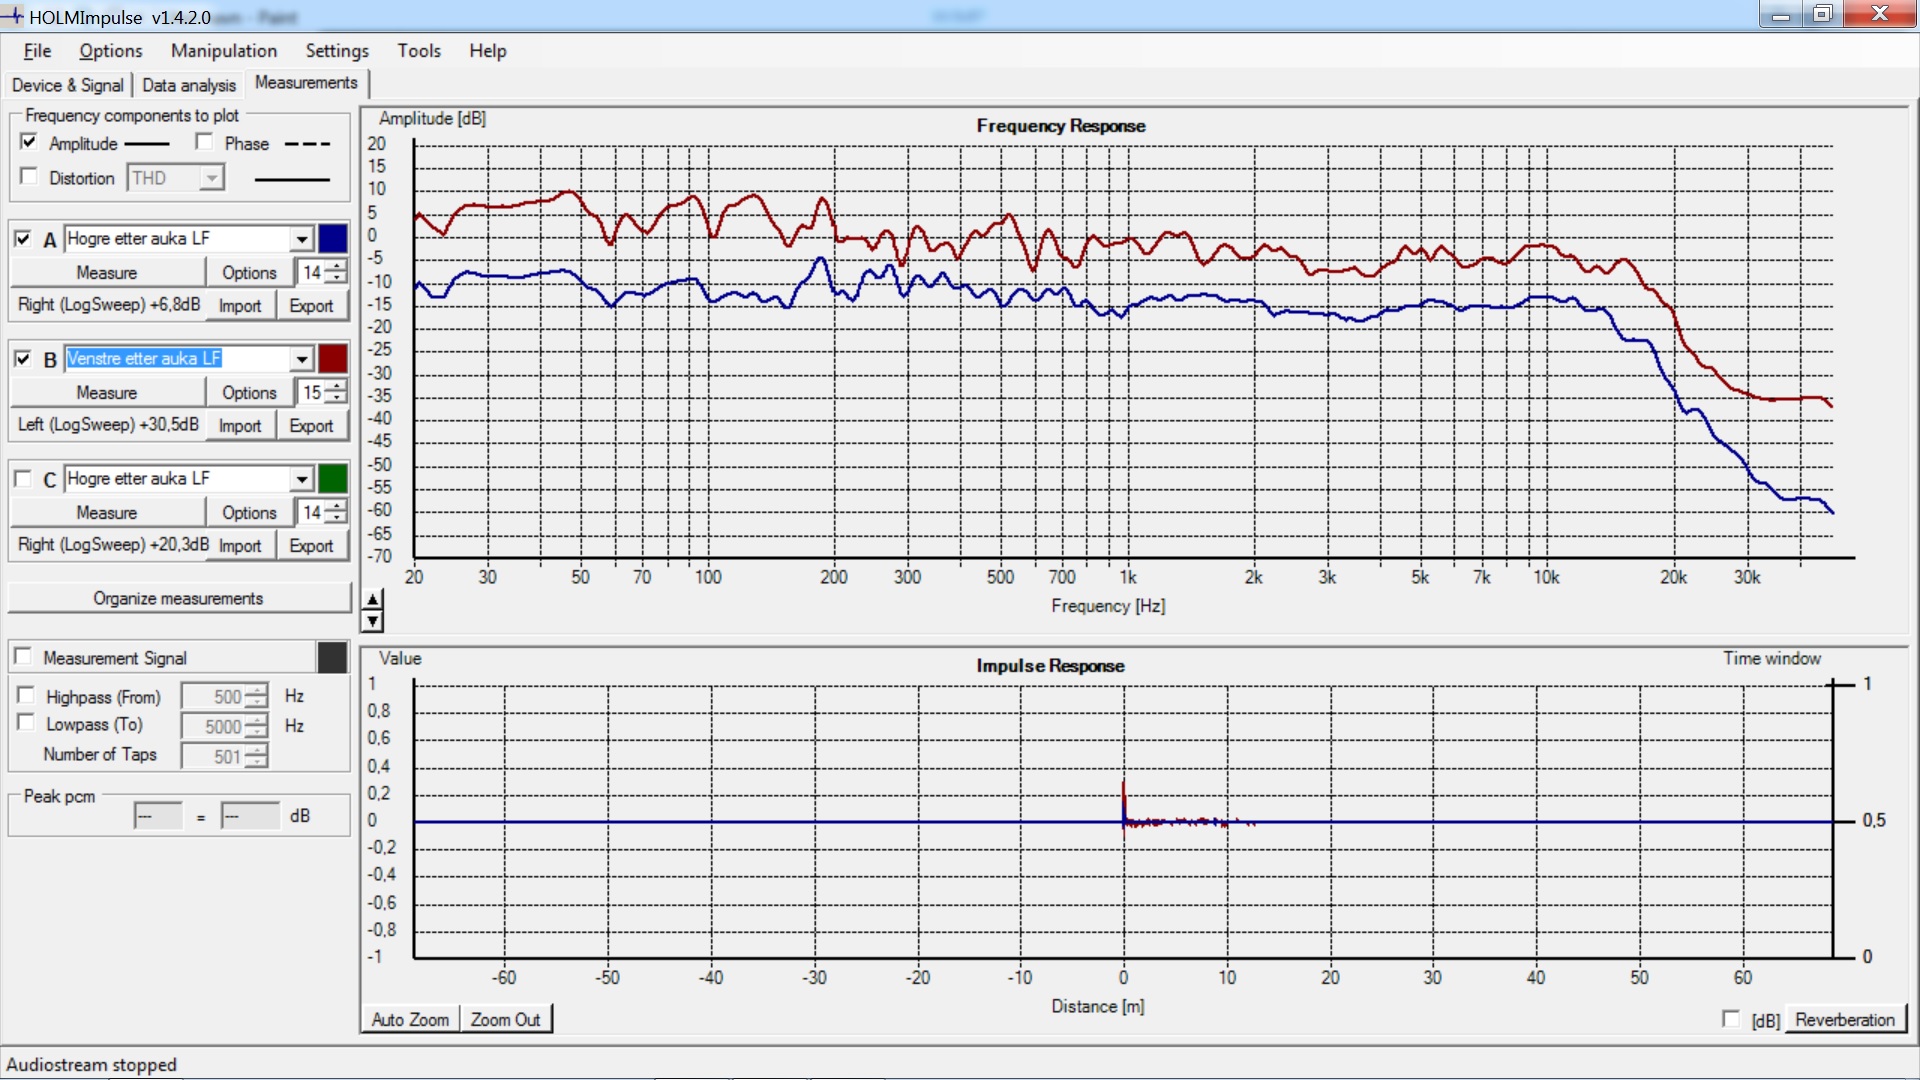Switch to the Device & Signal tab
The image size is (1920, 1080).
click(x=68, y=85)
